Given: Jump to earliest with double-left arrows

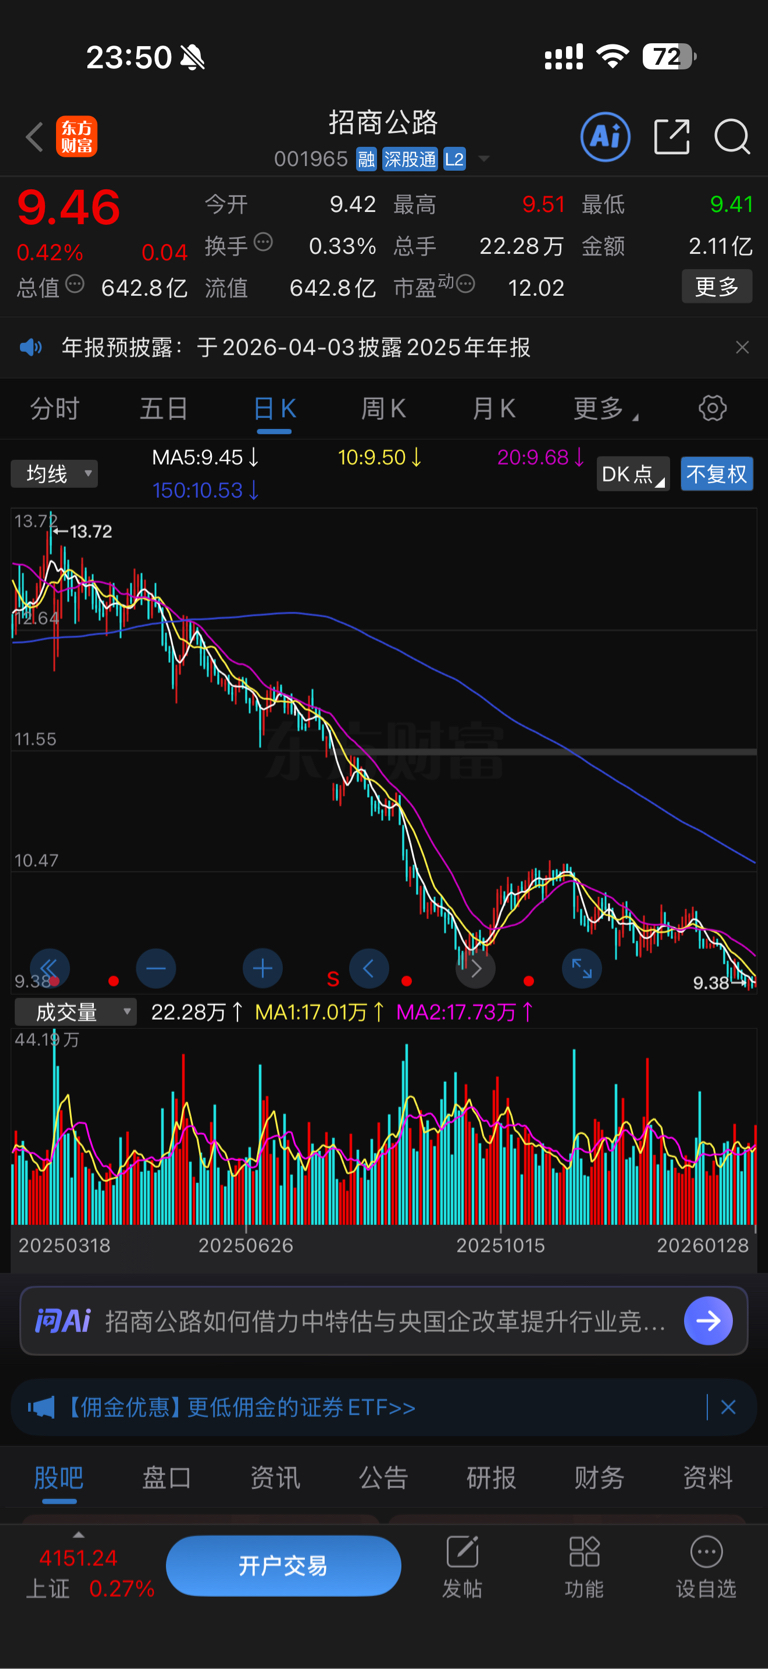Looking at the screenshot, I should (x=49, y=968).
